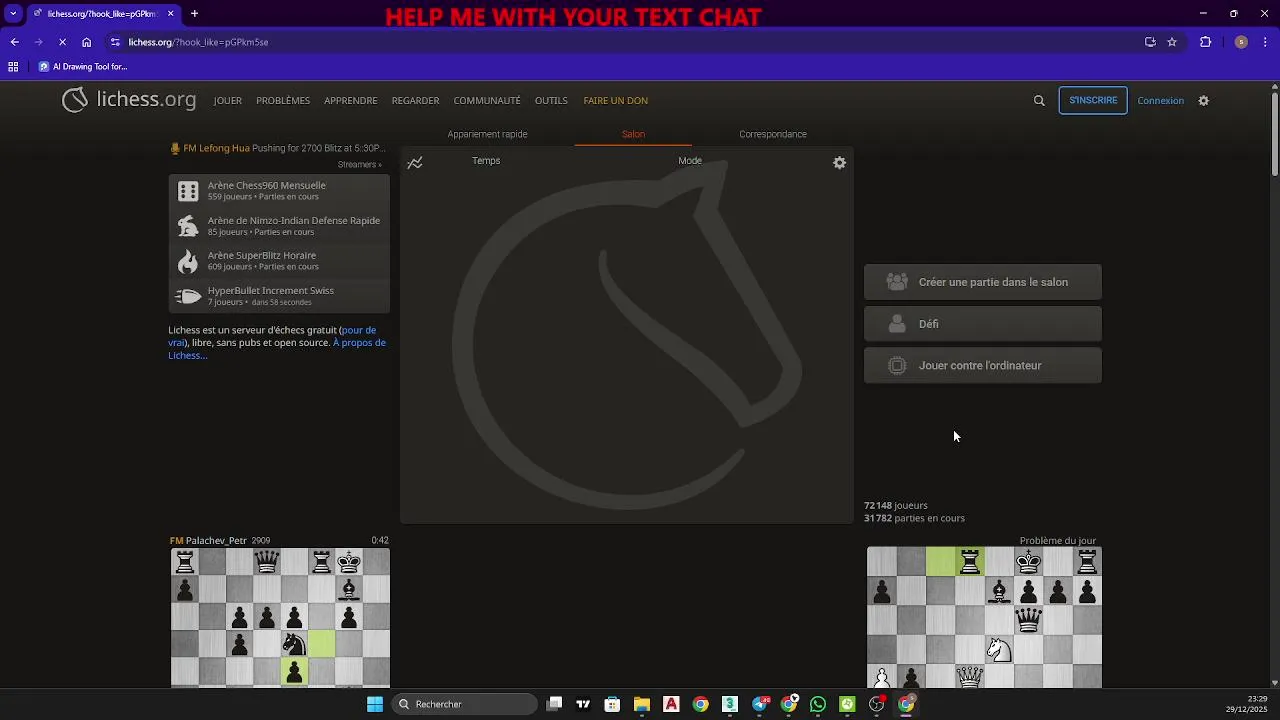Open the REGARDER menu
Viewport: 1280px width, 720px height.
(x=416, y=101)
